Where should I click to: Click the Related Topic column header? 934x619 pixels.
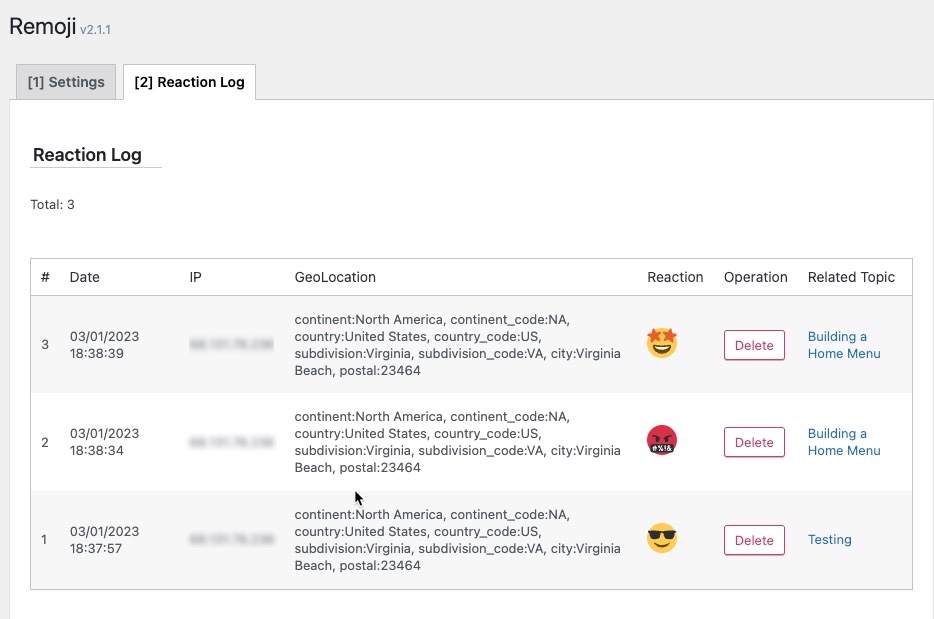coord(851,277)
